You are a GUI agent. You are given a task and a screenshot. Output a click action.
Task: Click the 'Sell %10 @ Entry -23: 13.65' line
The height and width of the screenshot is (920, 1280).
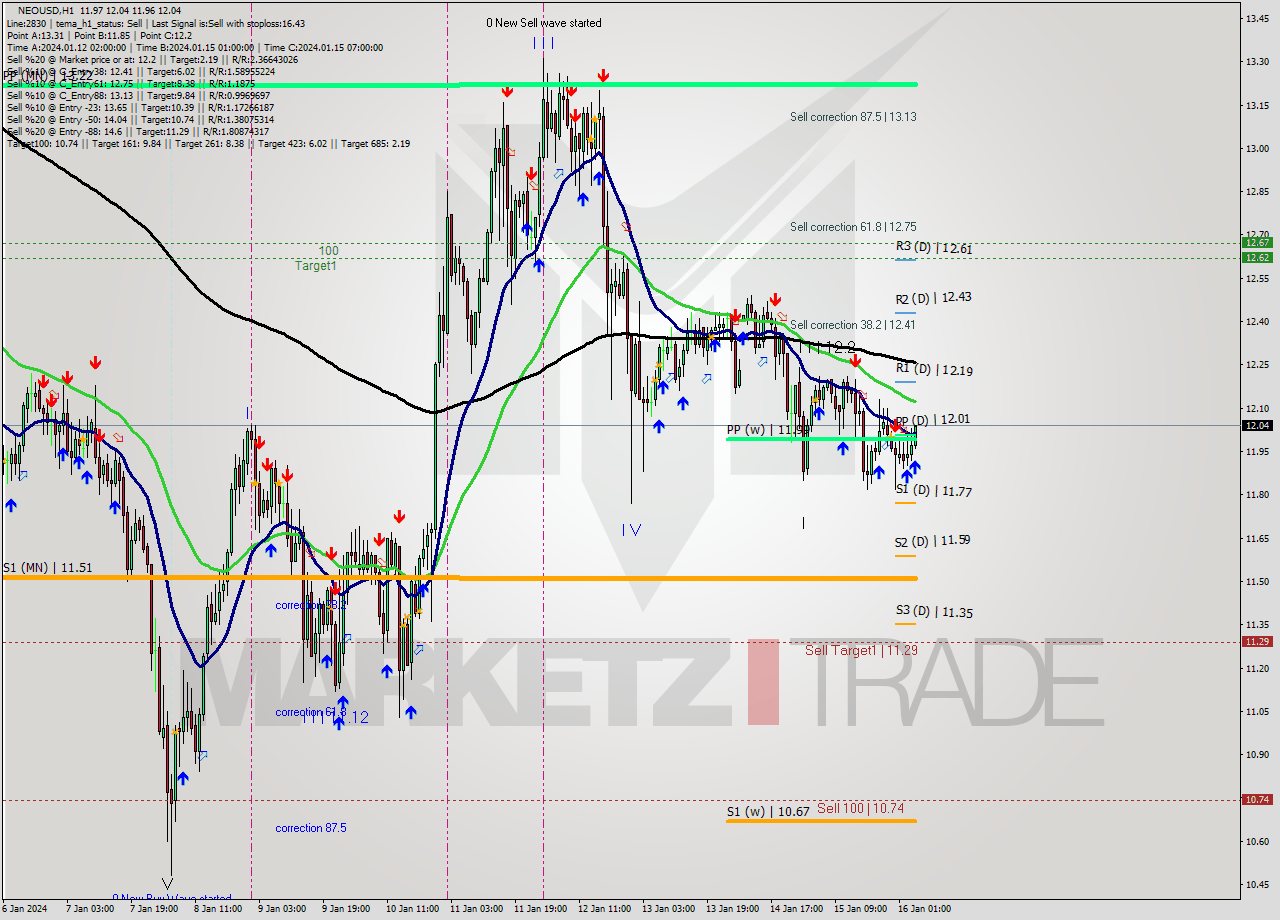(x=140, y=107)
